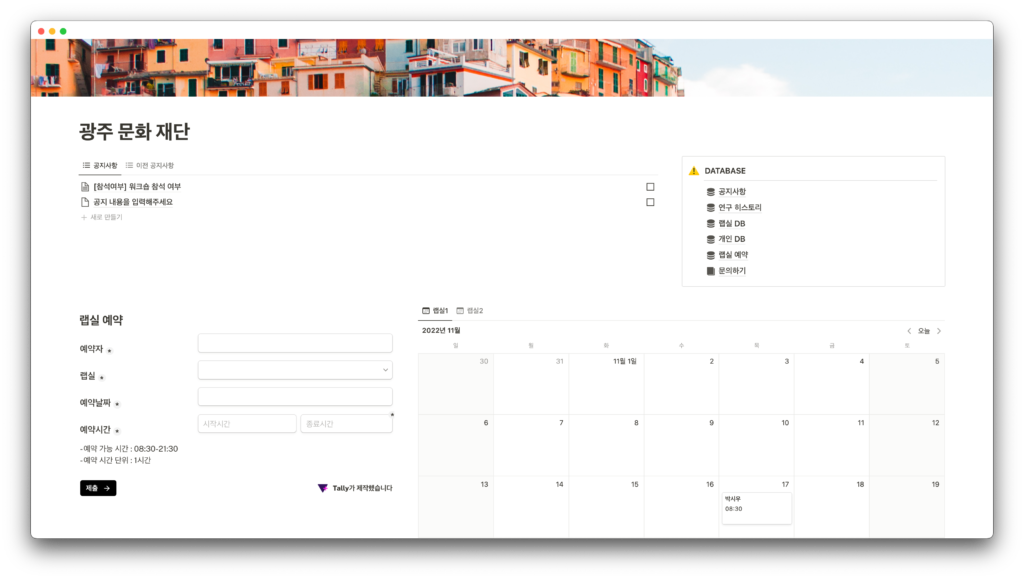
Task: Click the yellow warning icon by DATABASE
Action: pos(694,171)
